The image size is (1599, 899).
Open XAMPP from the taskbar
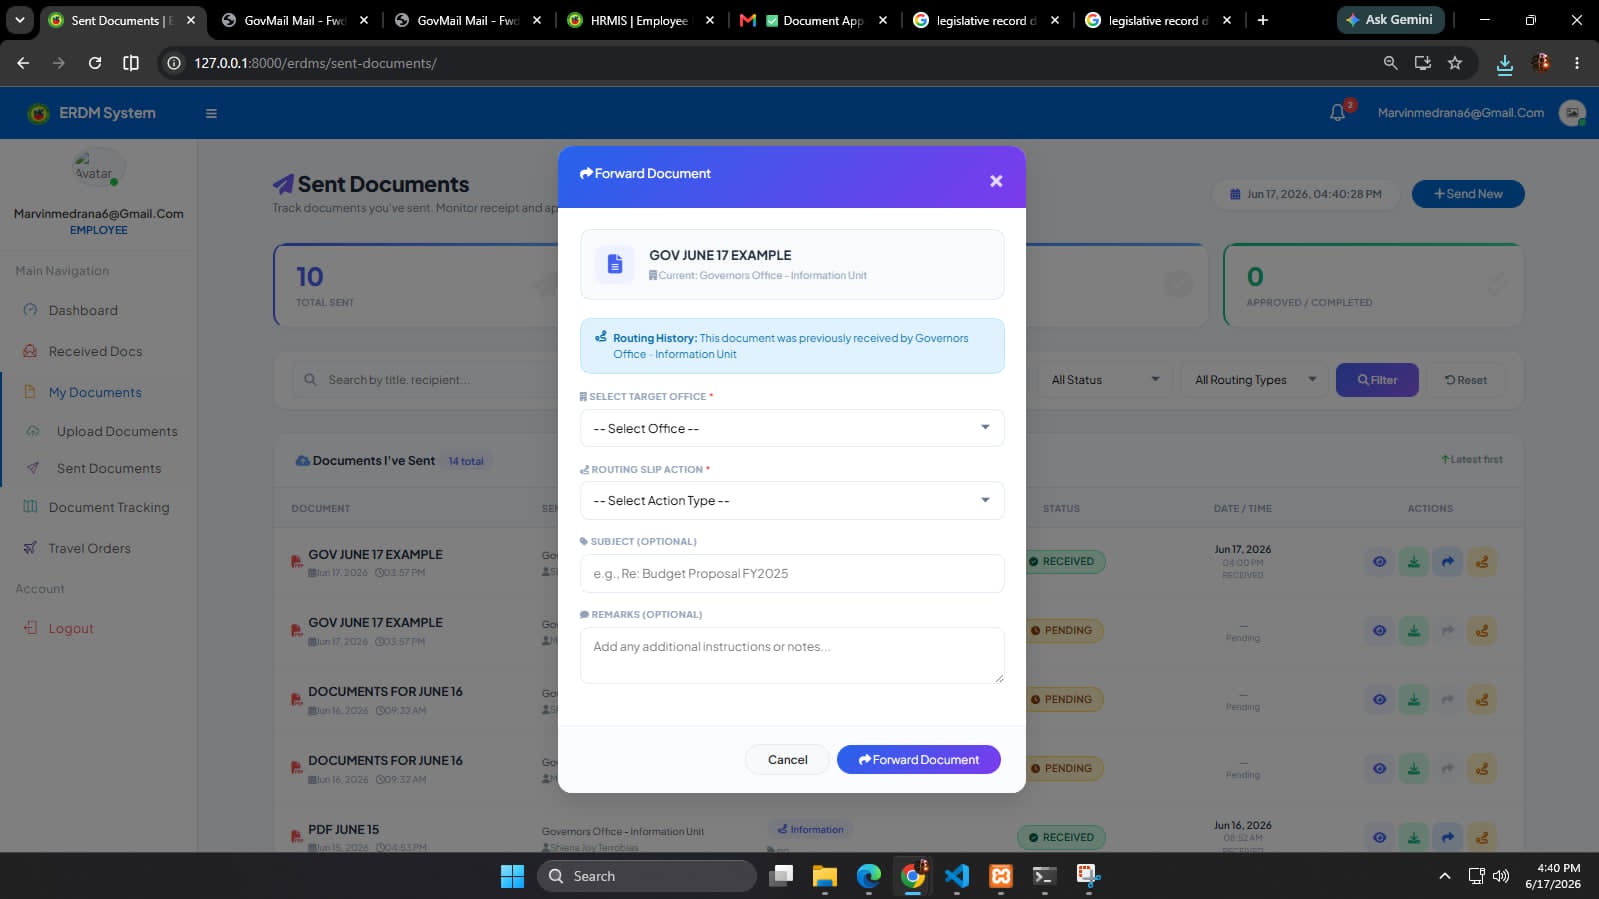[x=1000, y=876]
